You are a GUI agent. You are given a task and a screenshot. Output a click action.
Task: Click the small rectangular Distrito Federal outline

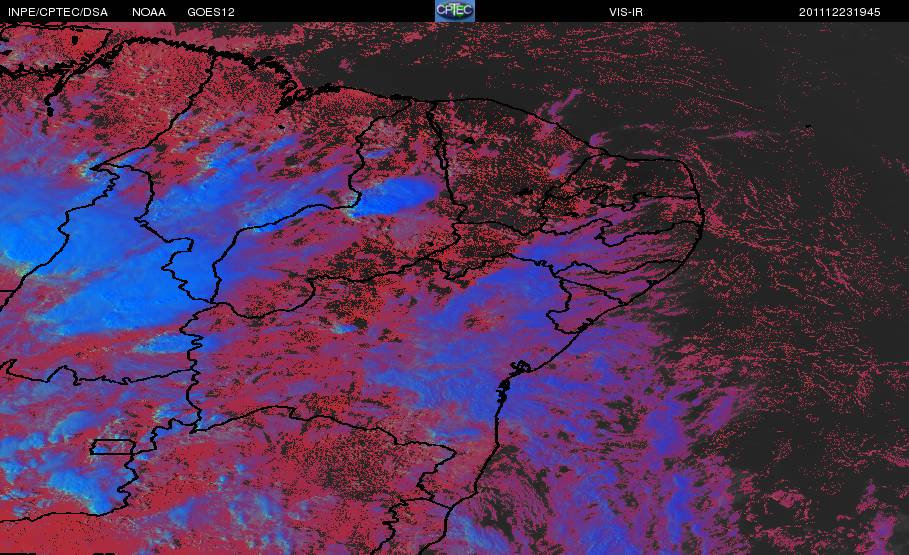point(112,447)
